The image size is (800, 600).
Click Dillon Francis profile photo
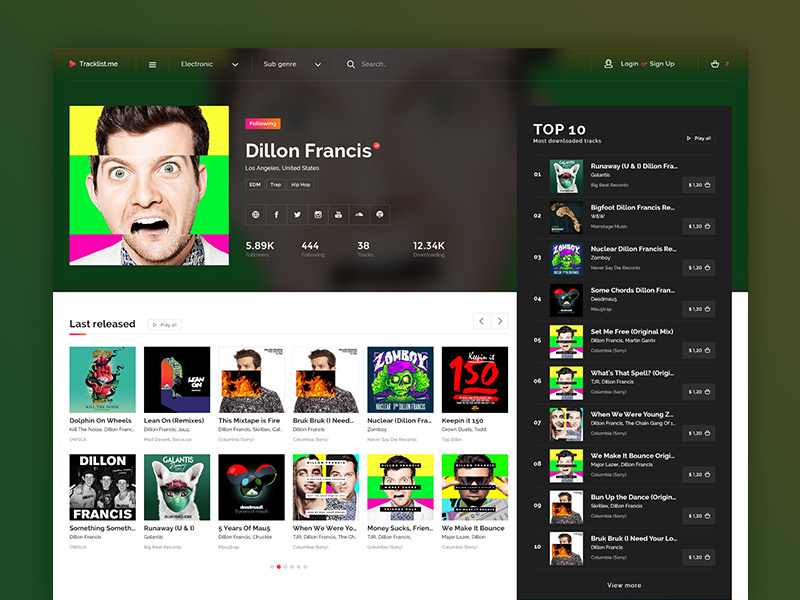[149, 185]
